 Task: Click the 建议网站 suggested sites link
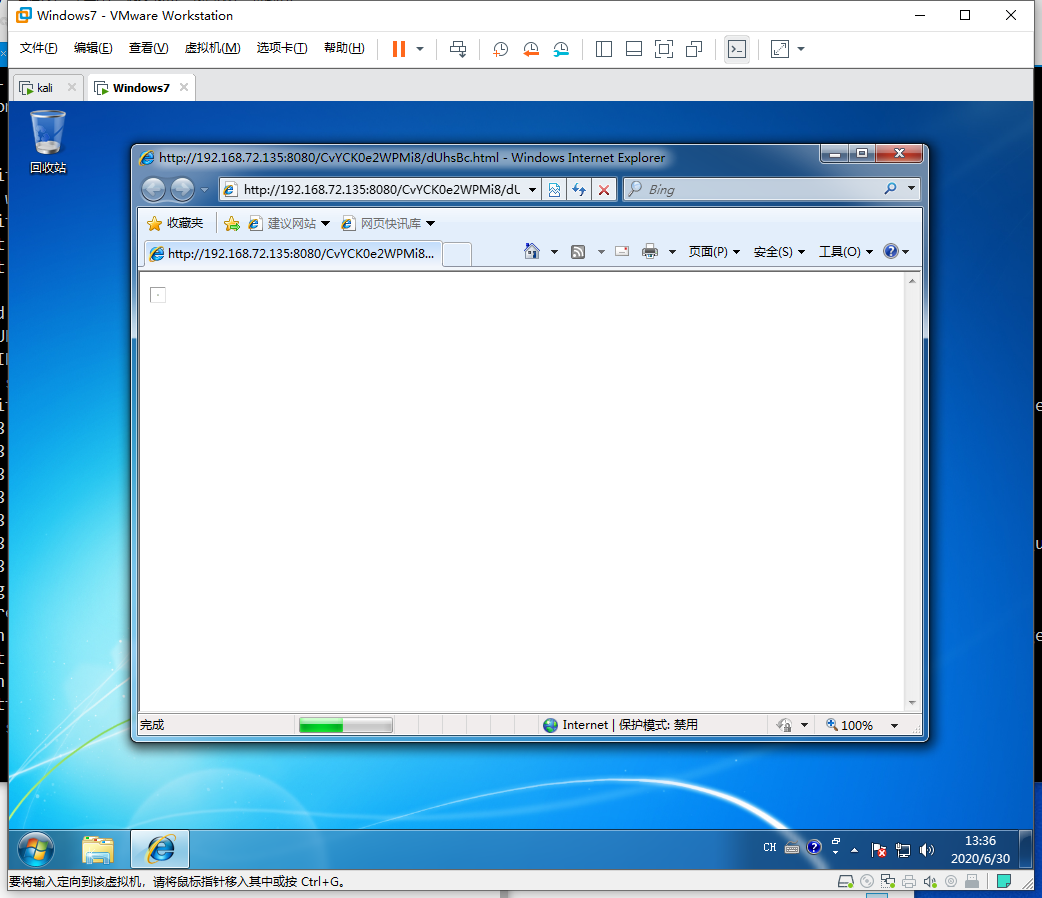tap(290, 223)
